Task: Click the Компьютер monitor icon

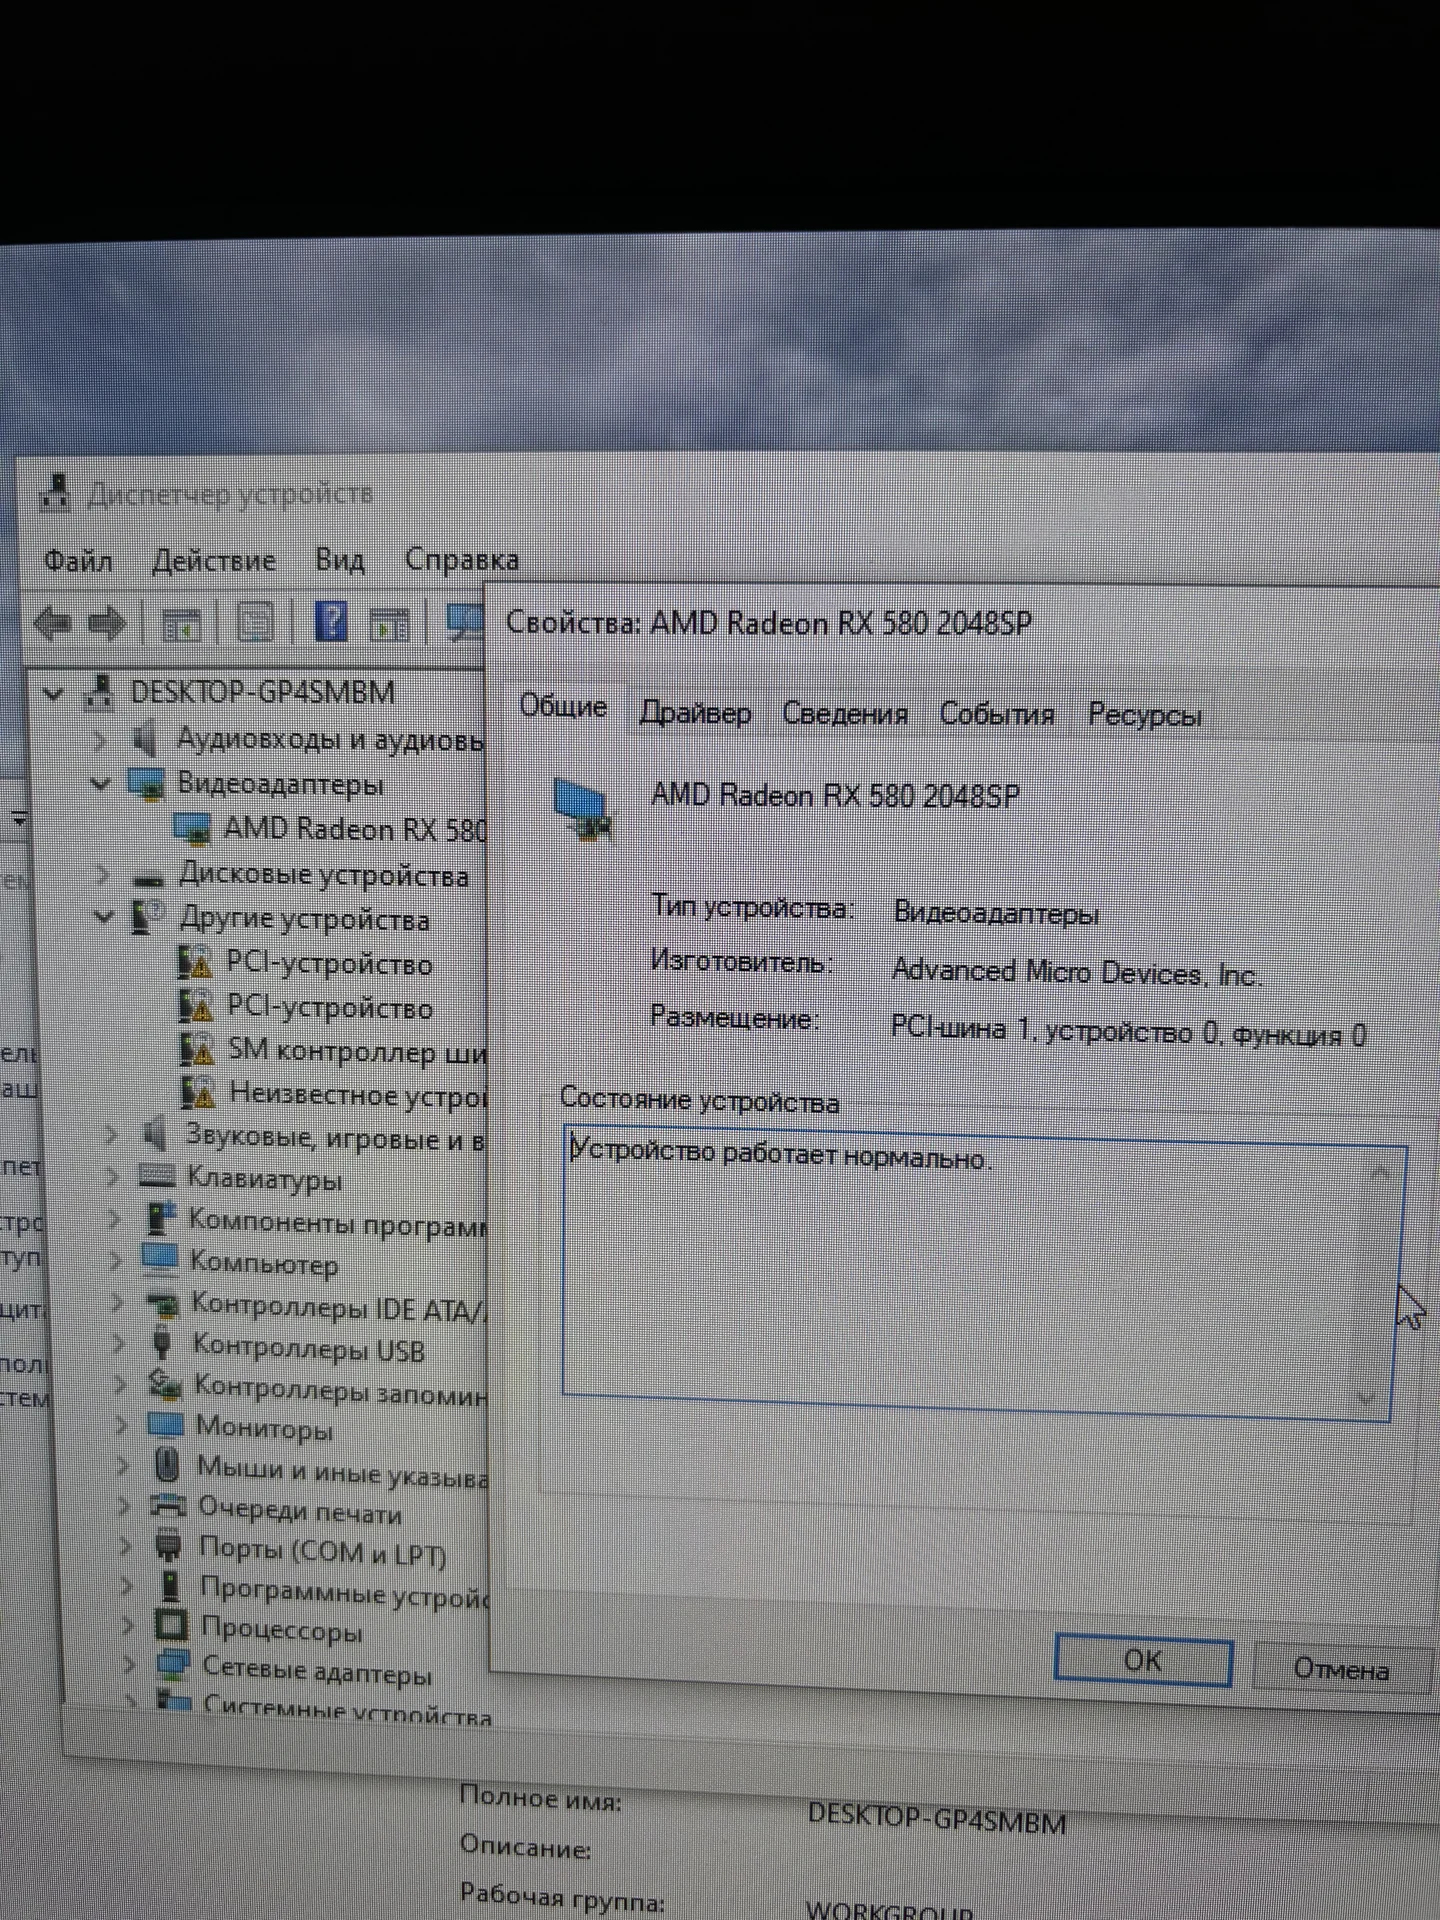Action: (160, 1260)
